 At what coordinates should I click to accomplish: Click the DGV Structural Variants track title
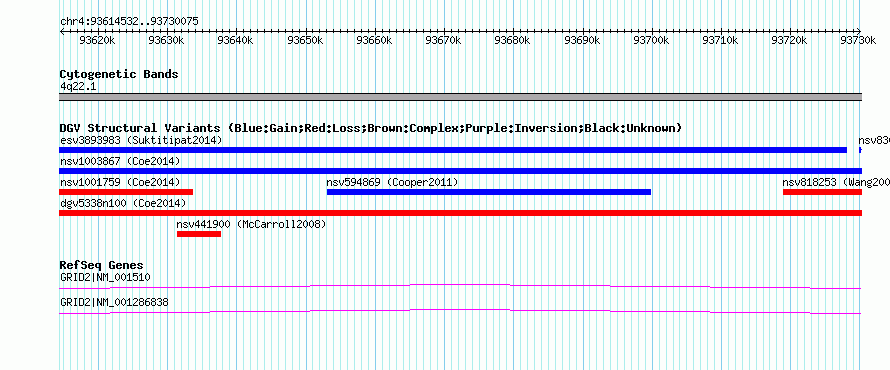[x=371, y=128]
